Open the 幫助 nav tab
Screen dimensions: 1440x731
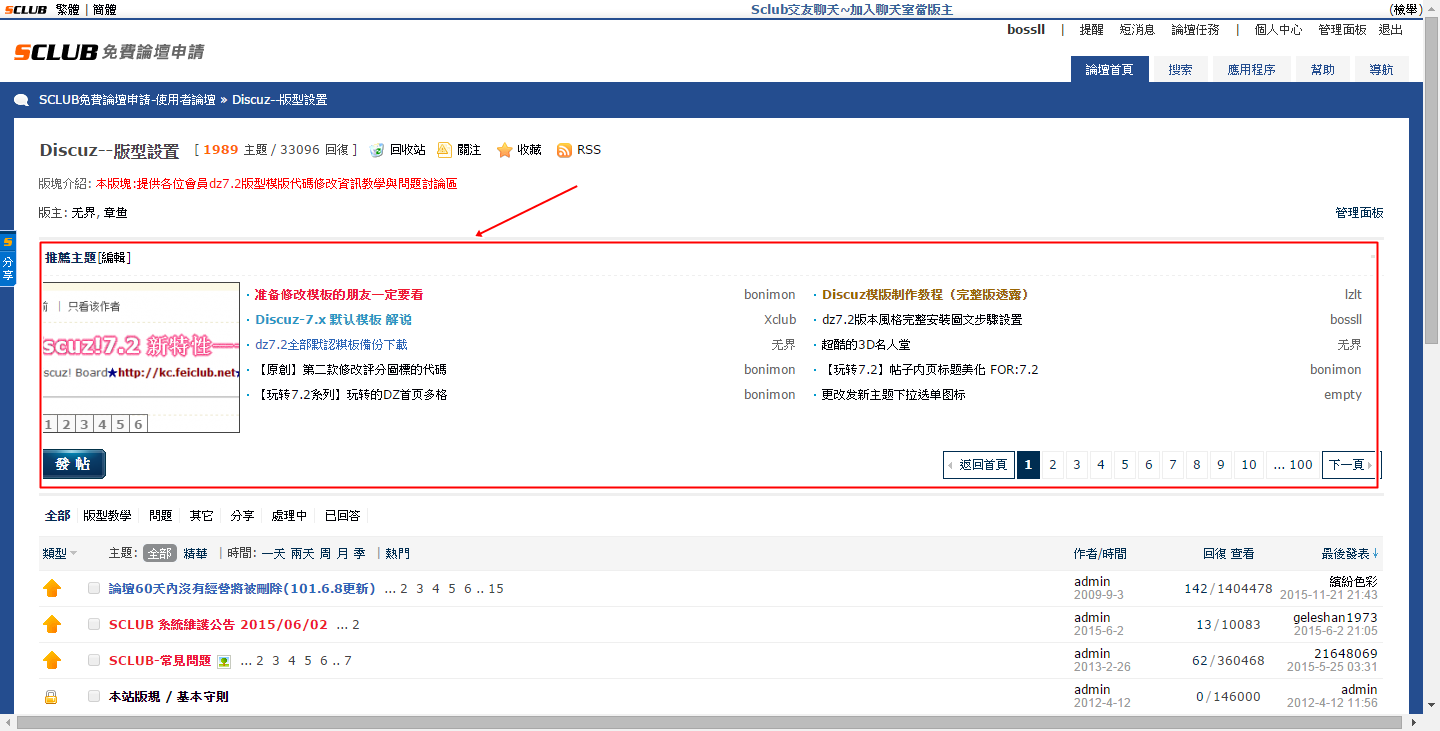point(1322,69)
